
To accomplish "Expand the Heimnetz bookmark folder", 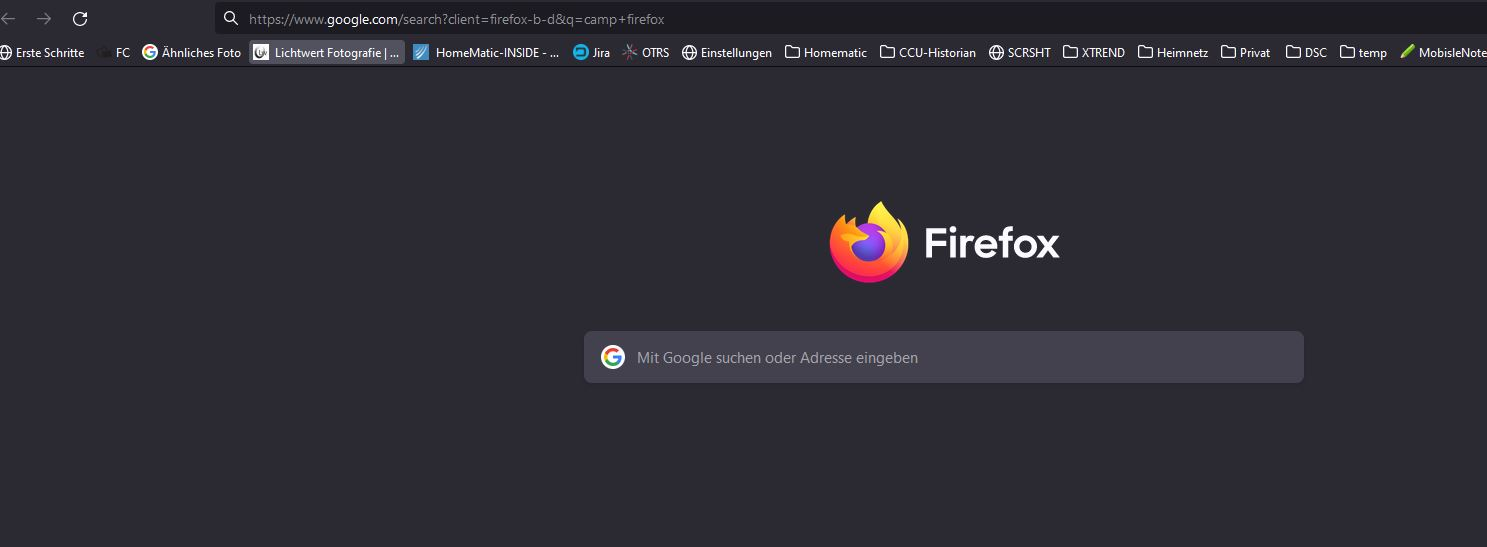I will click(1173, 53).
